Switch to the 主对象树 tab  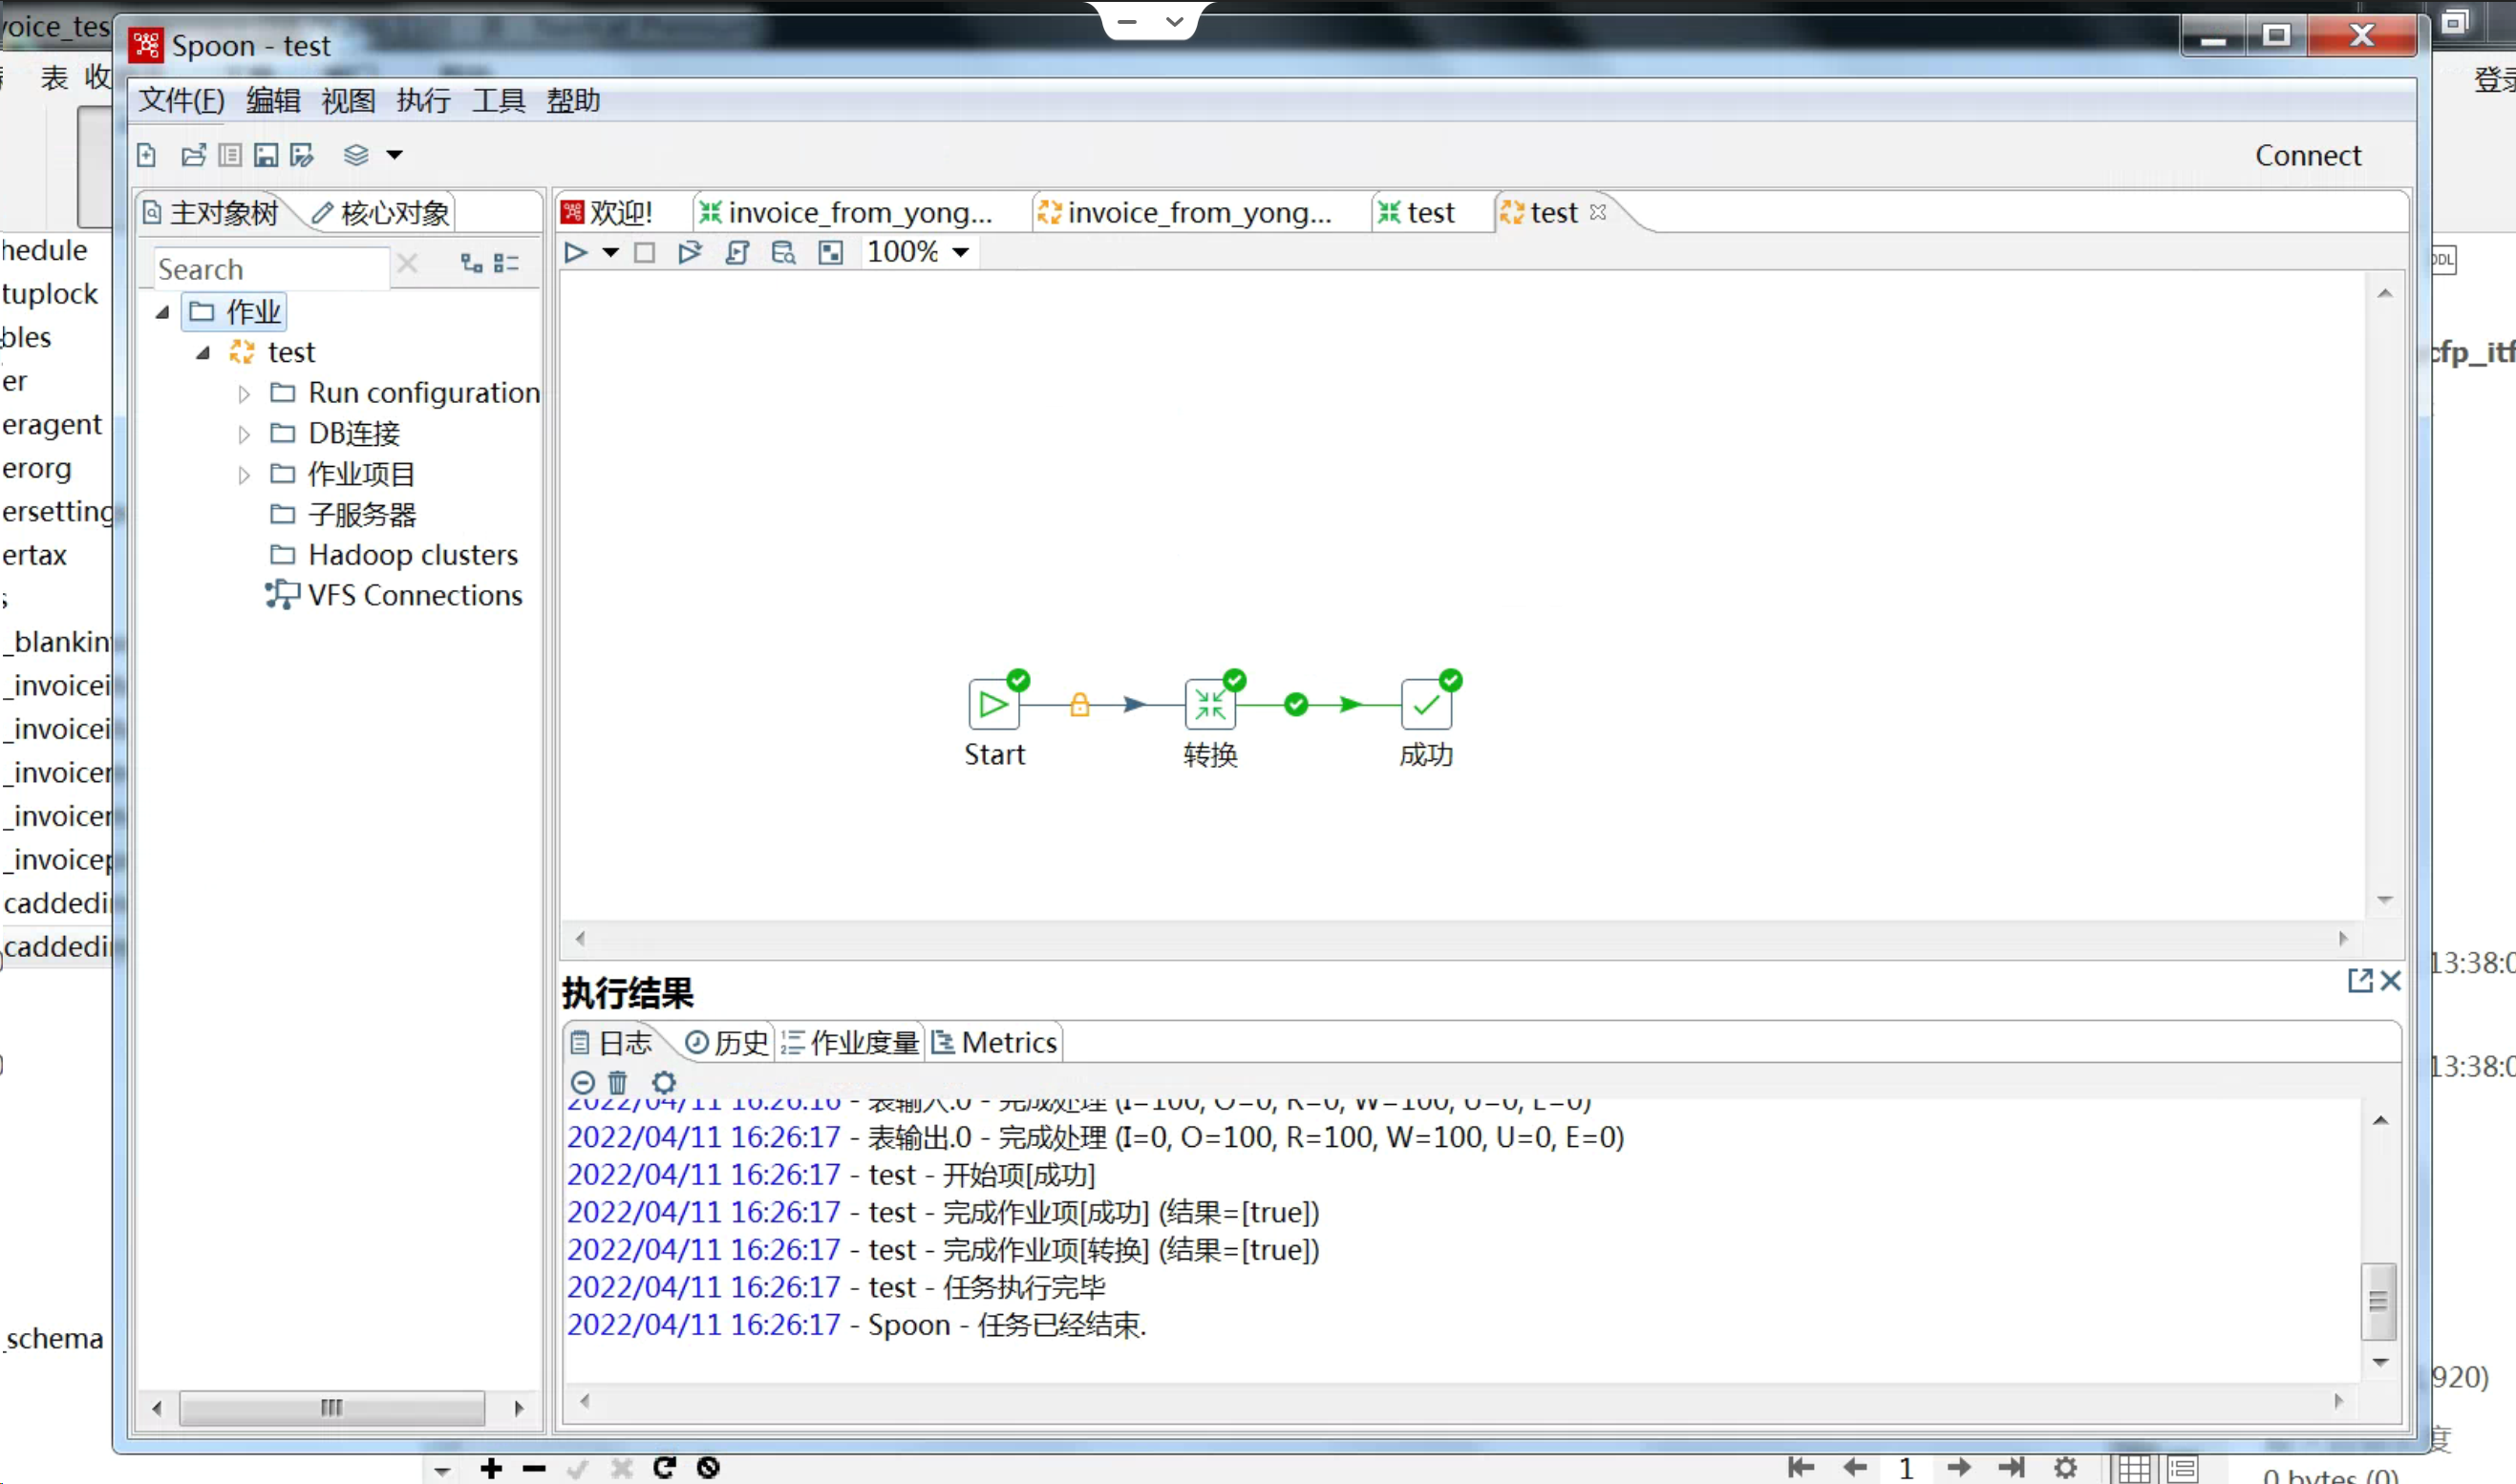pos(214,213)
